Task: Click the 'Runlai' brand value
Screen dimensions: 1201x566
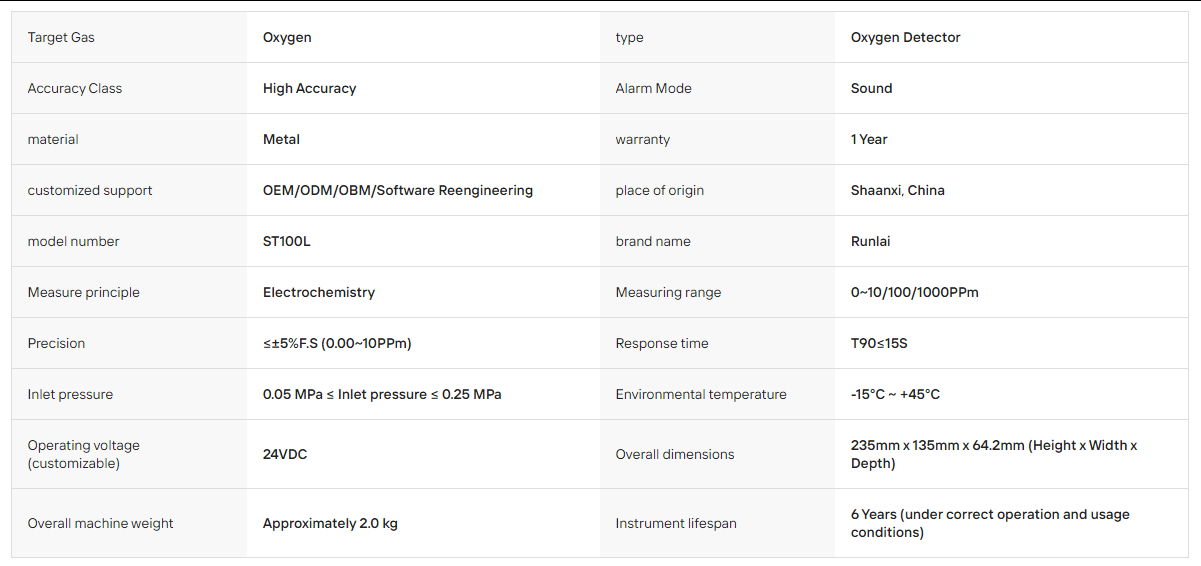Action: coord(871,241)
